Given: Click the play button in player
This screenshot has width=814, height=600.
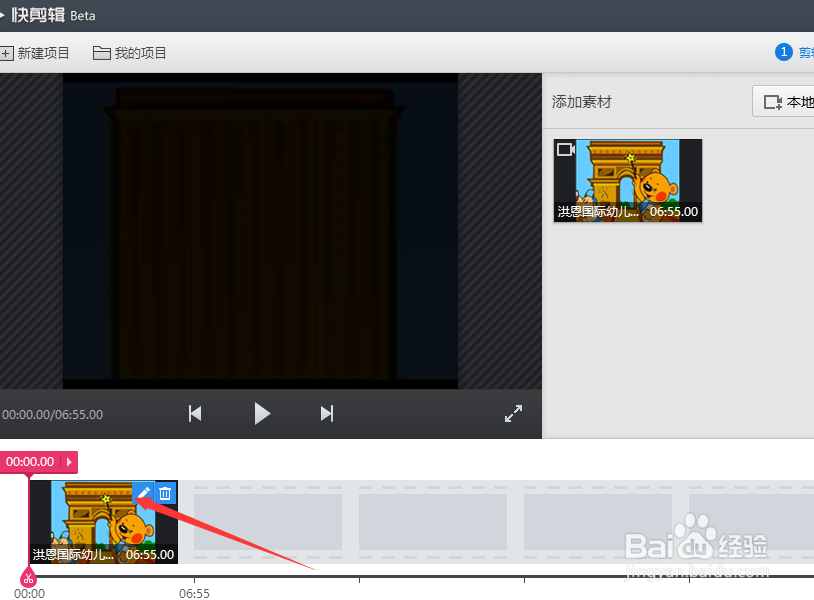Looking at the screenshot, I should tap(262, 414).
